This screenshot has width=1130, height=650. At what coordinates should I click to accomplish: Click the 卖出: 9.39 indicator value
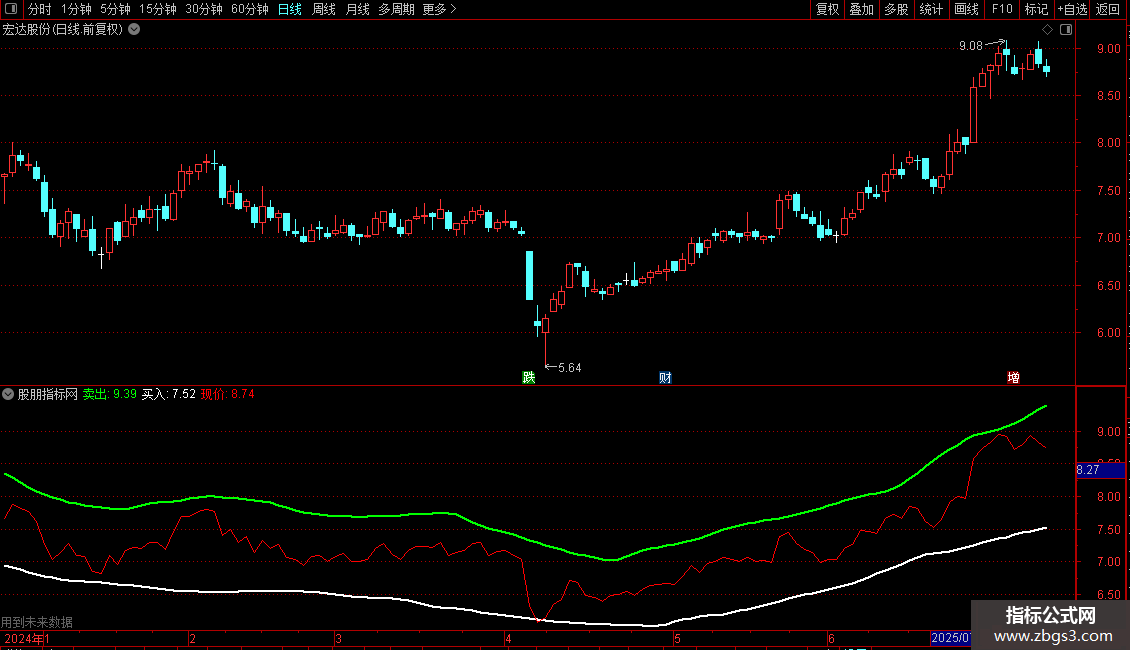click(110, 394)
